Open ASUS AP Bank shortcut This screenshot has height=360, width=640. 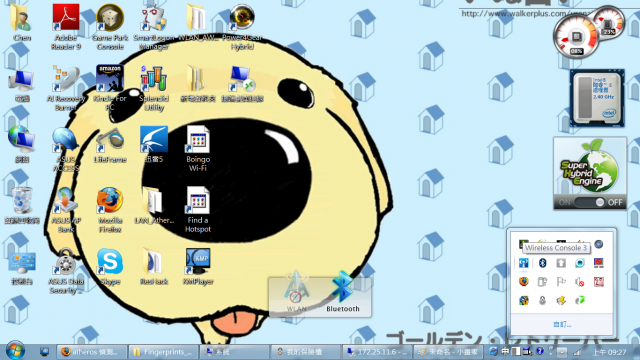pyautogui.click(x=66, y=210)
